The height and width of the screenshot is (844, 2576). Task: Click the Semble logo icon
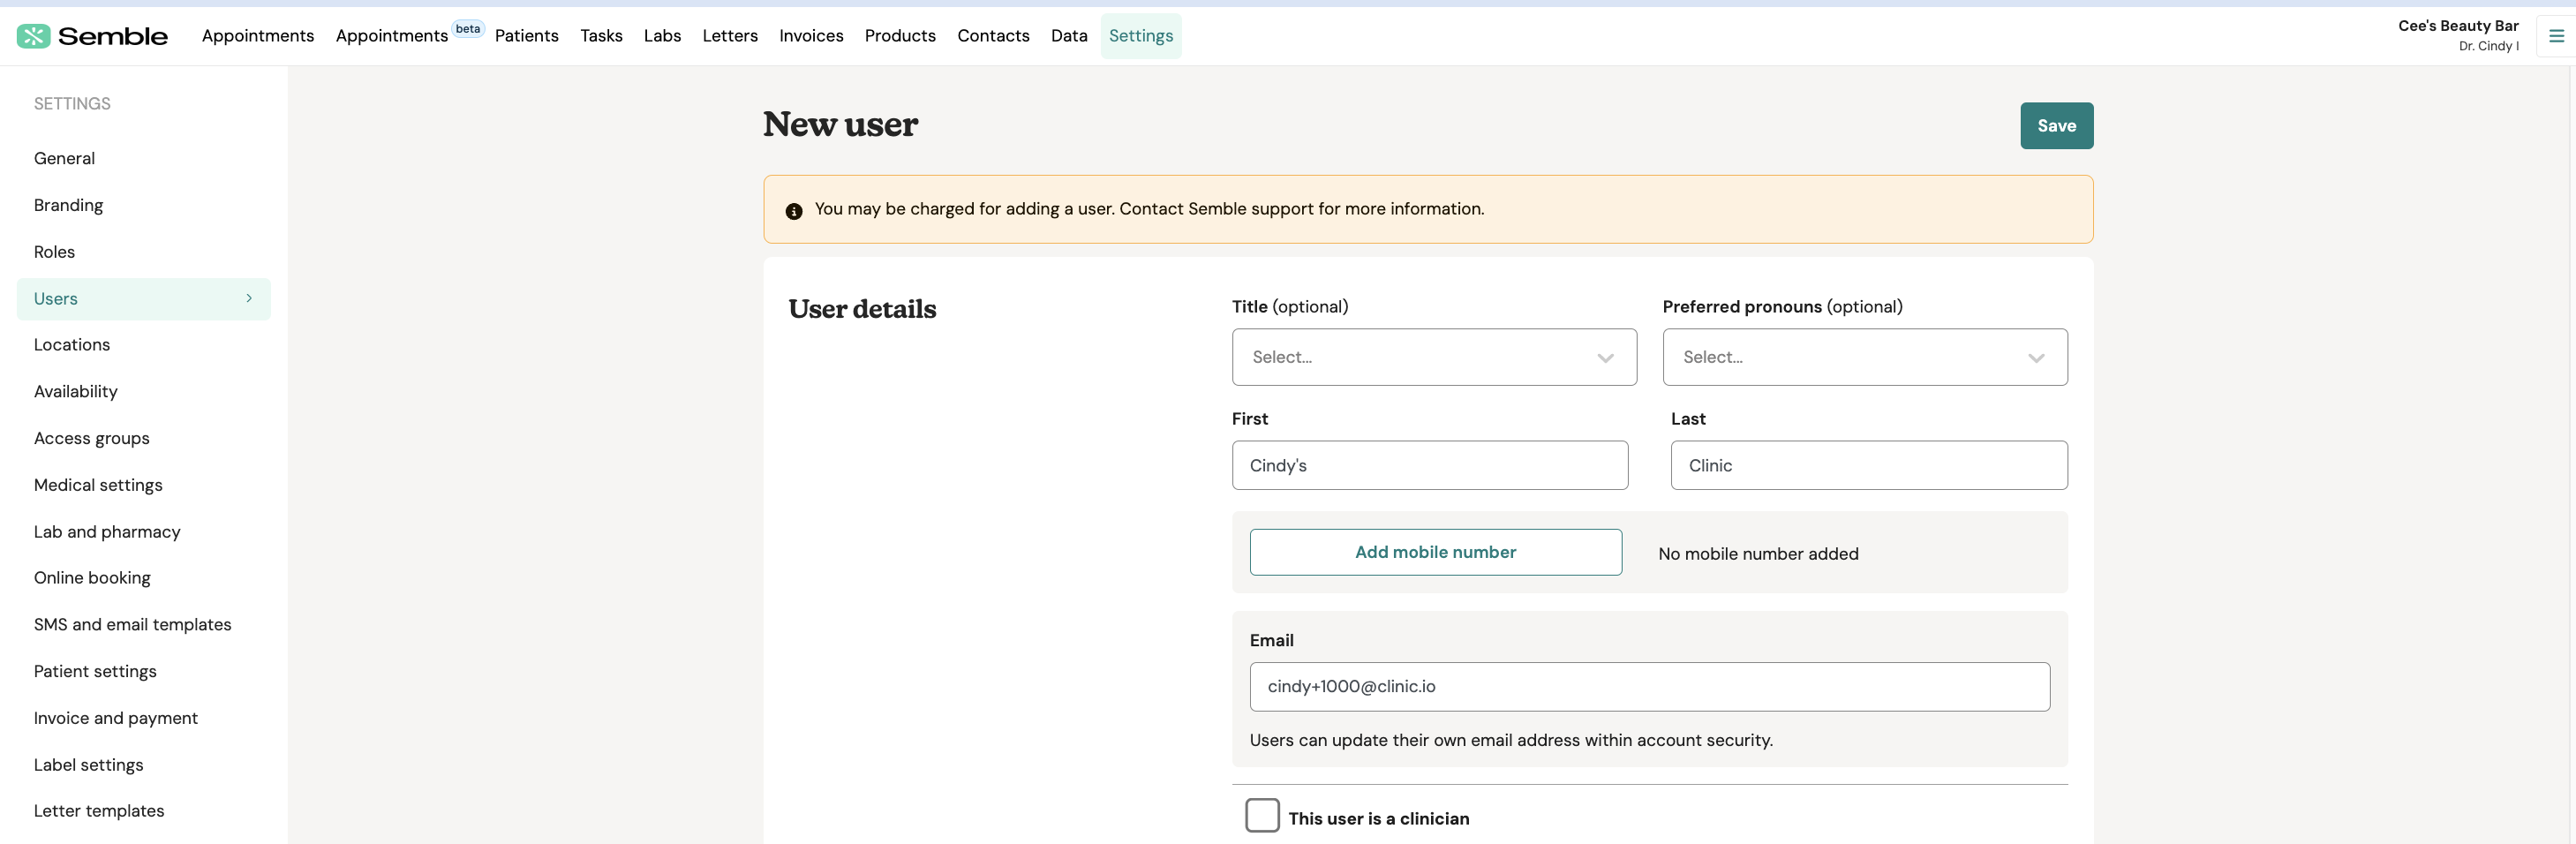pos(33,36)
